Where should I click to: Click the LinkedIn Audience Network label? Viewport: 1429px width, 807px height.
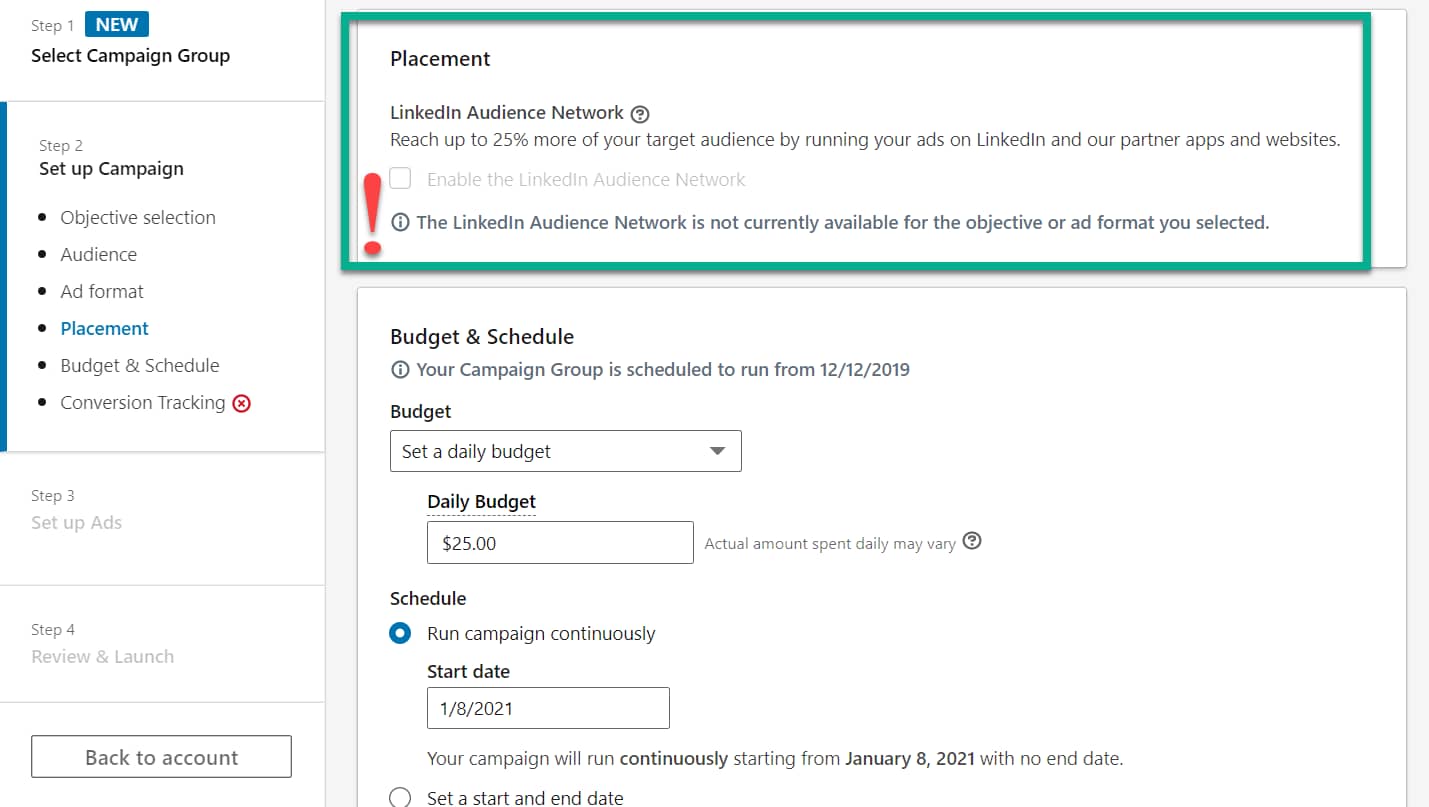(x=507, y=113)
